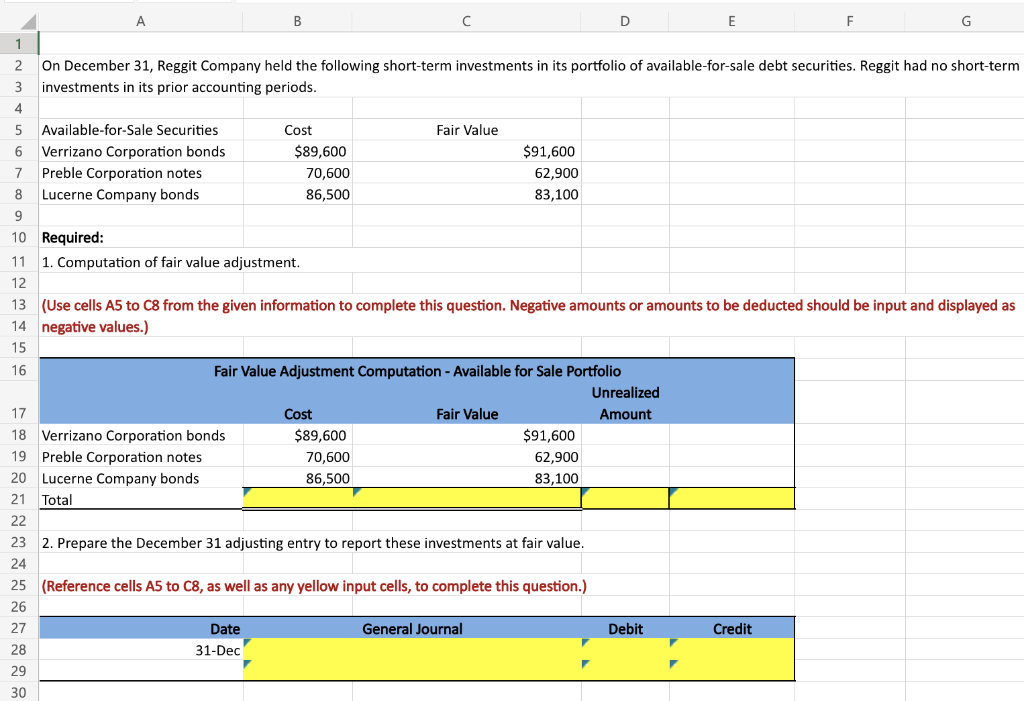Select the yellow Debit input cell in row 28
1024x701 pixels.
[625, 650]
